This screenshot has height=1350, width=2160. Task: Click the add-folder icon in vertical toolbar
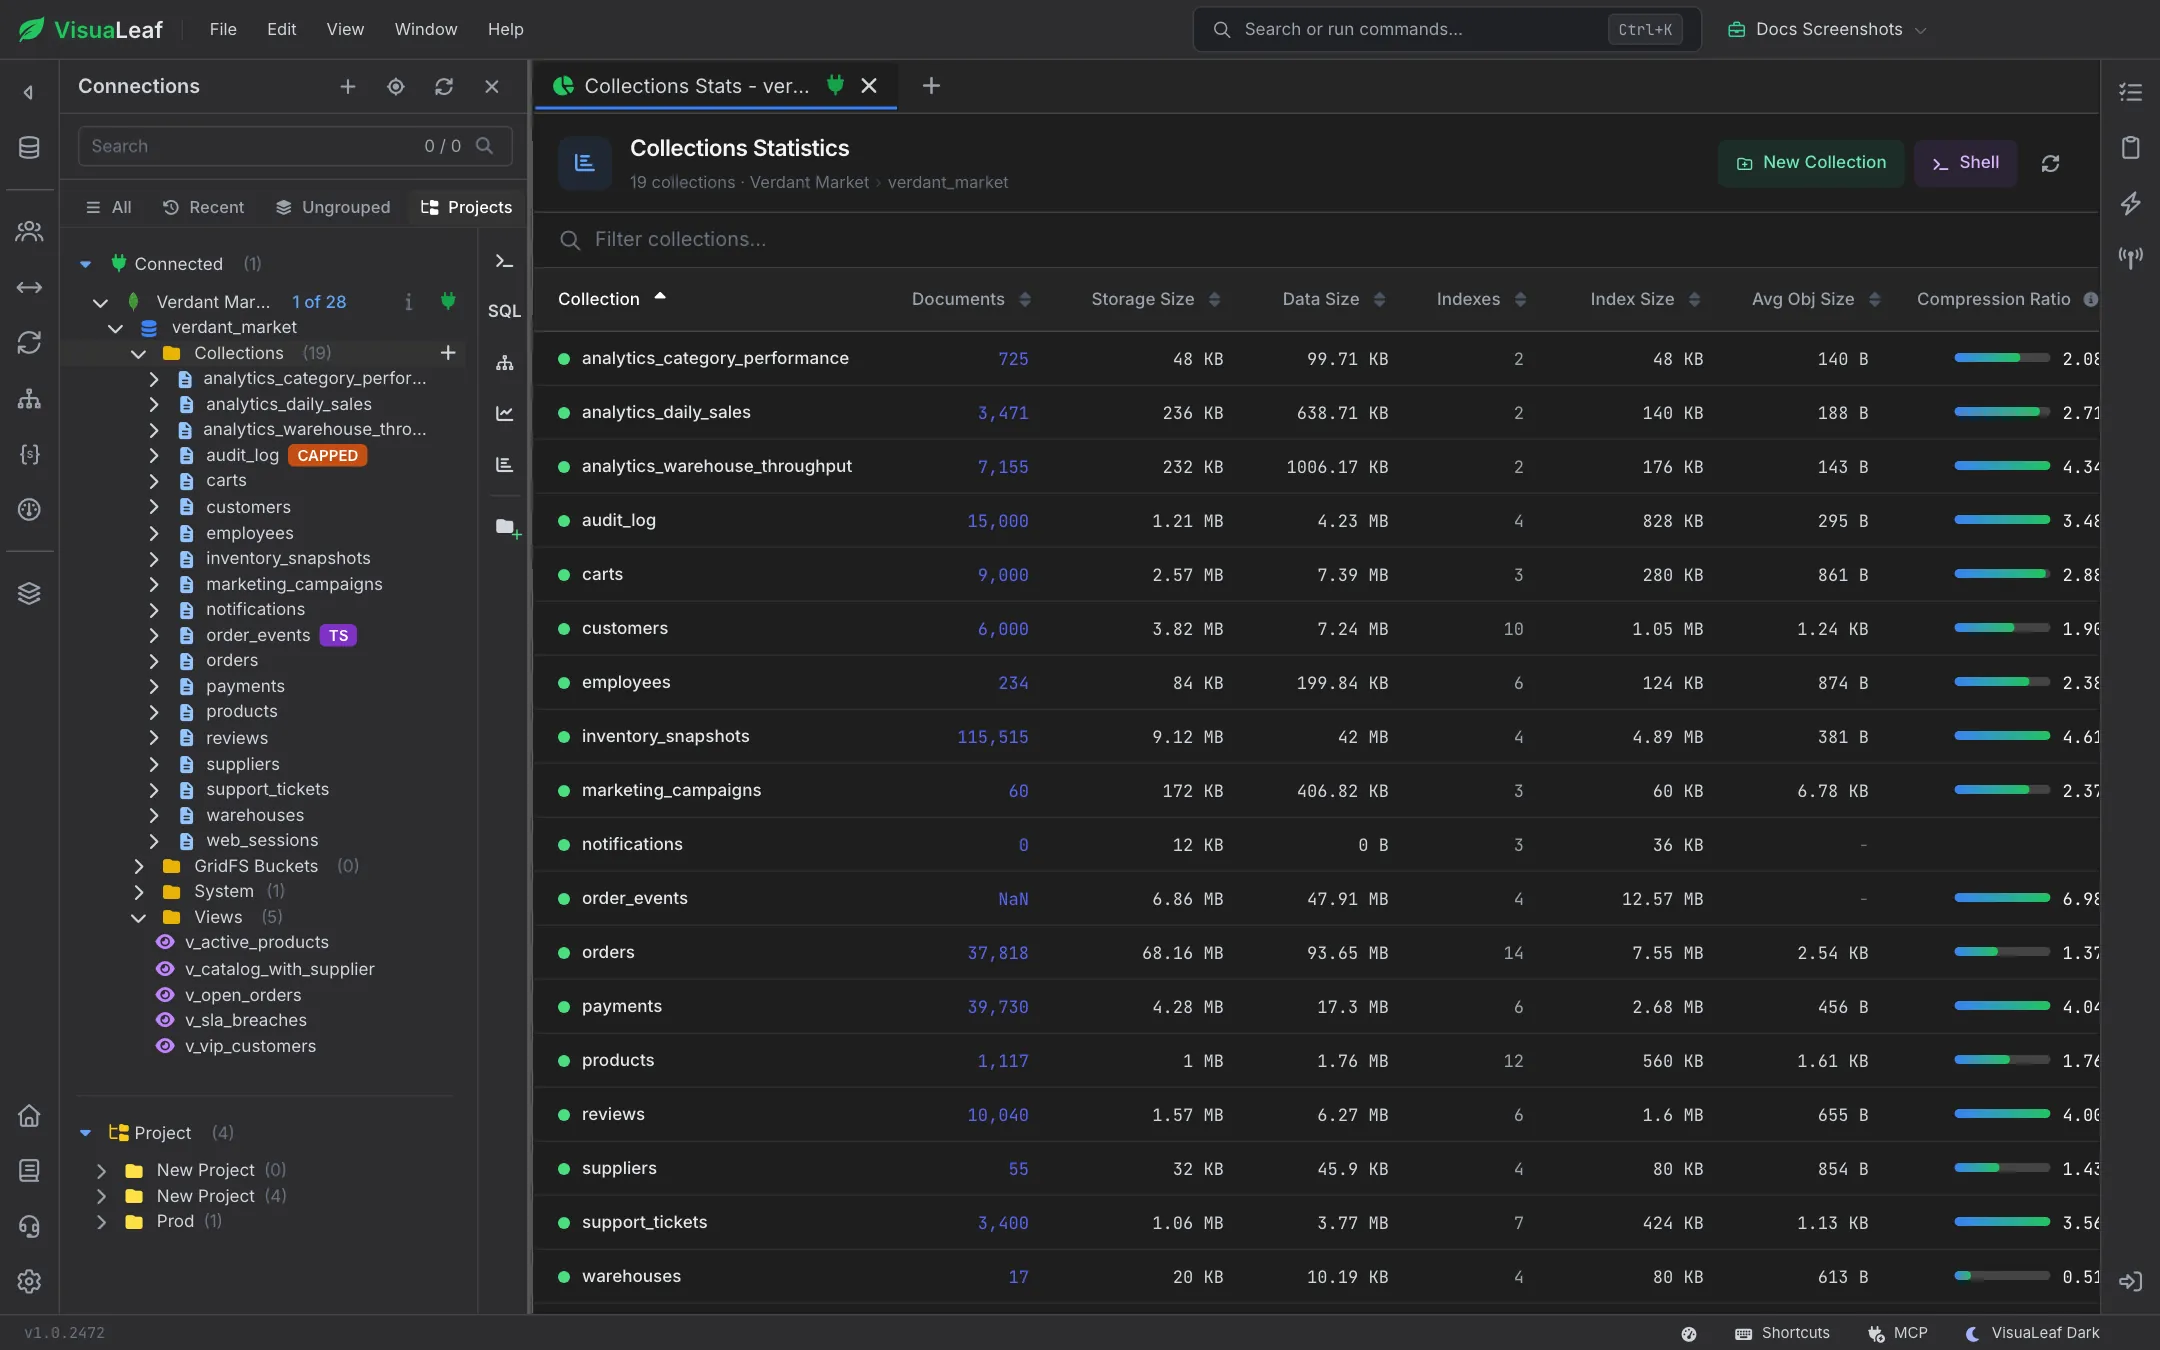coord(508,528)
